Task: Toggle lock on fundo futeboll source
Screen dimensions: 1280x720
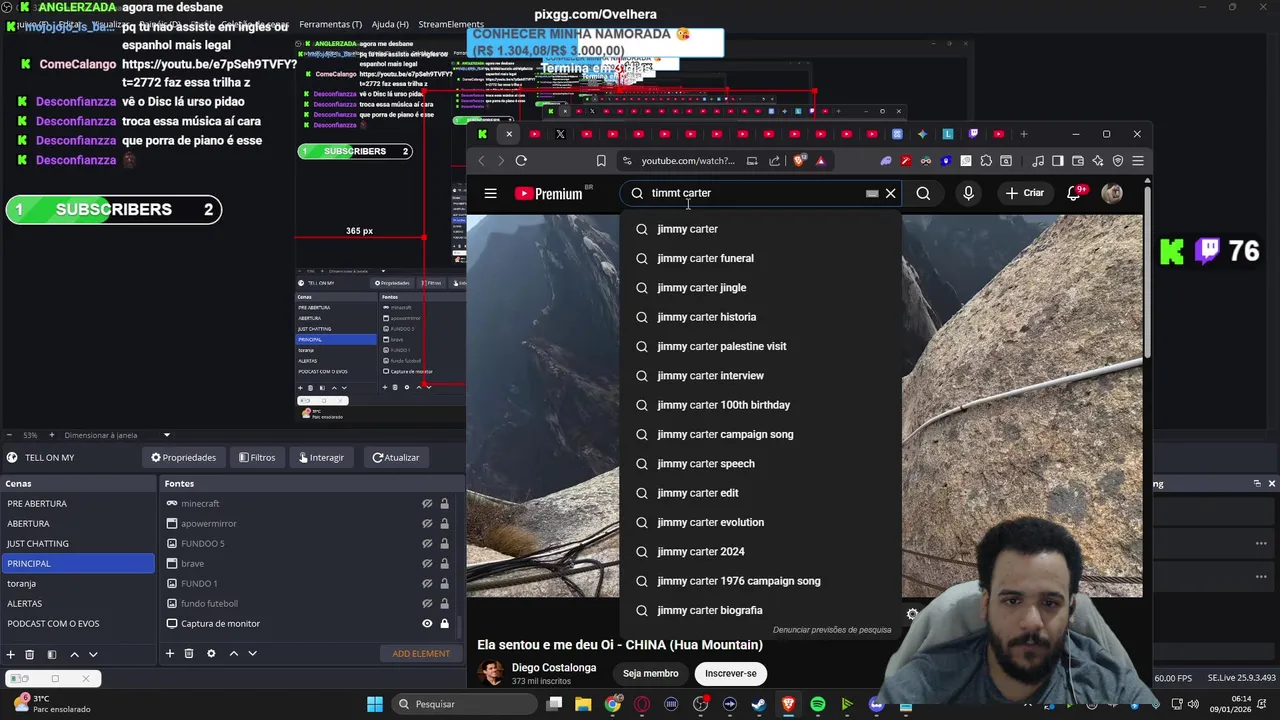Action: pos(444,604)
